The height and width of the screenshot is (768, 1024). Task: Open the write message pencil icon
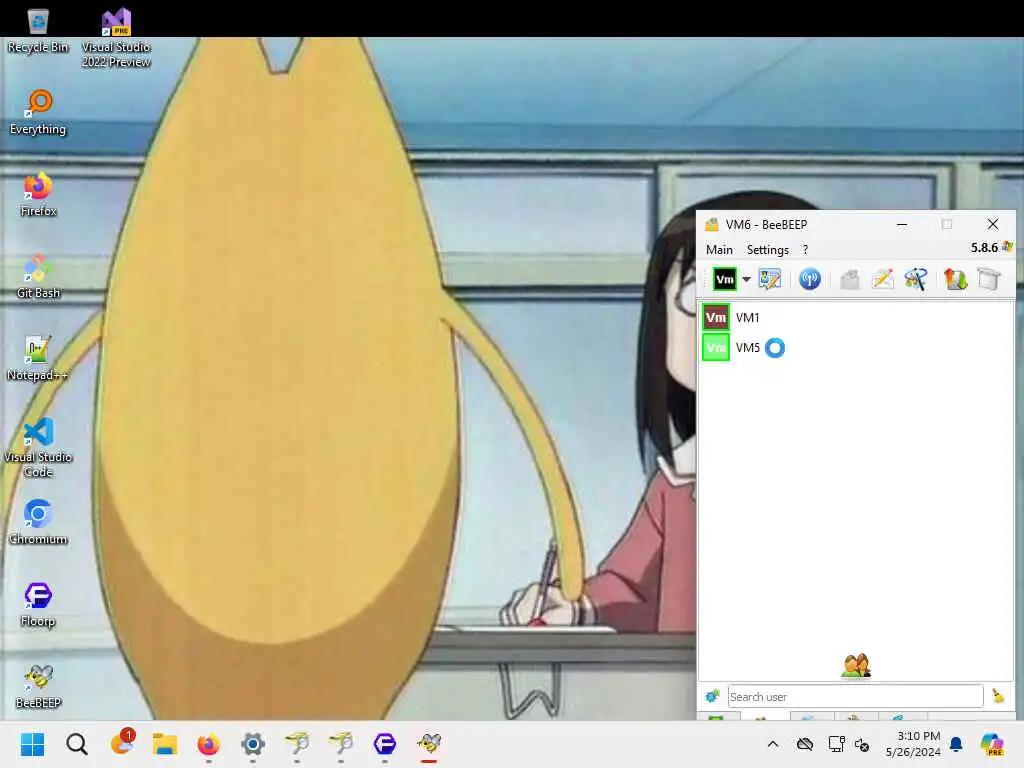(x=882, y=280)
